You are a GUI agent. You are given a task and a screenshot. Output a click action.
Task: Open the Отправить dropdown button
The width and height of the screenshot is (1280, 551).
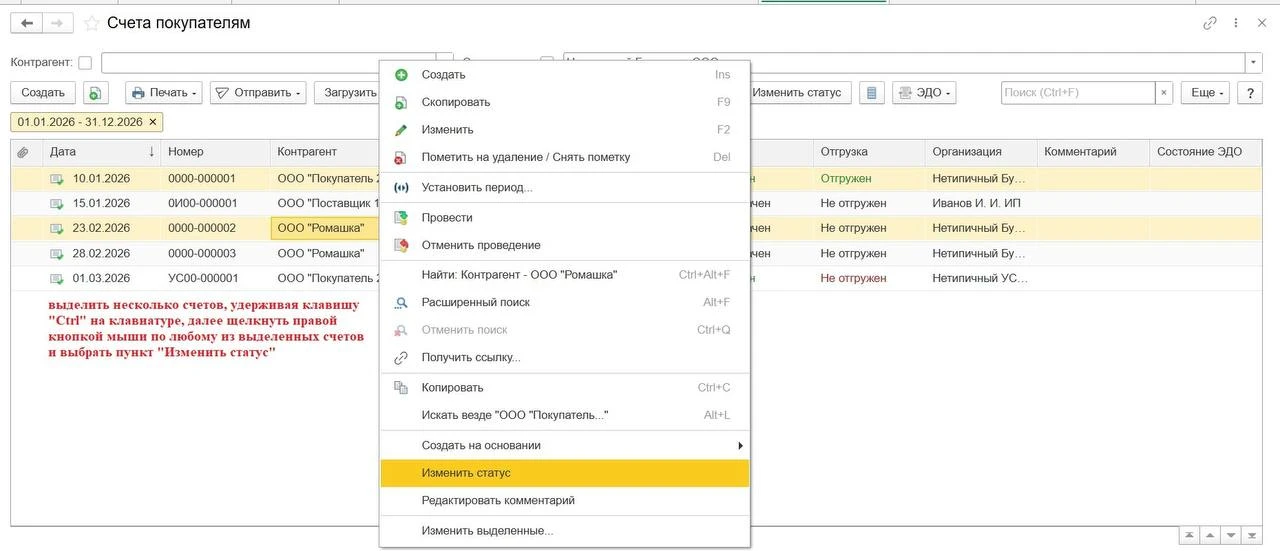pyautogui.click(x=258, y=93)
